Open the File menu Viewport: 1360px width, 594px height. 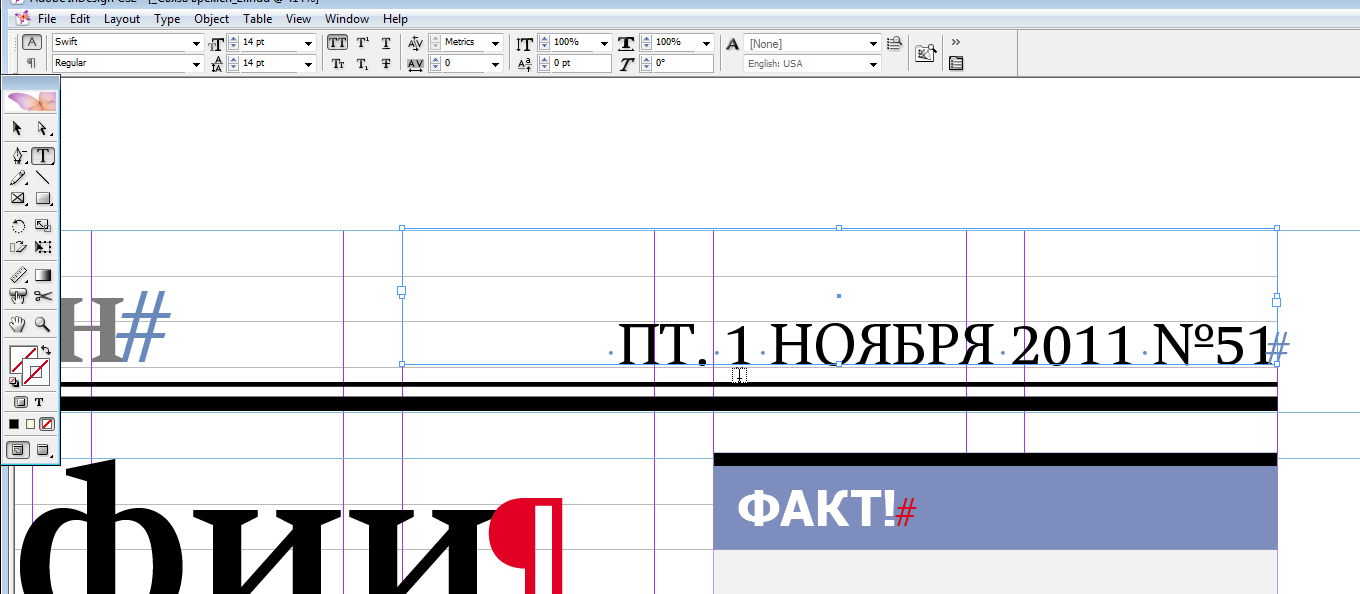(47, 19)
